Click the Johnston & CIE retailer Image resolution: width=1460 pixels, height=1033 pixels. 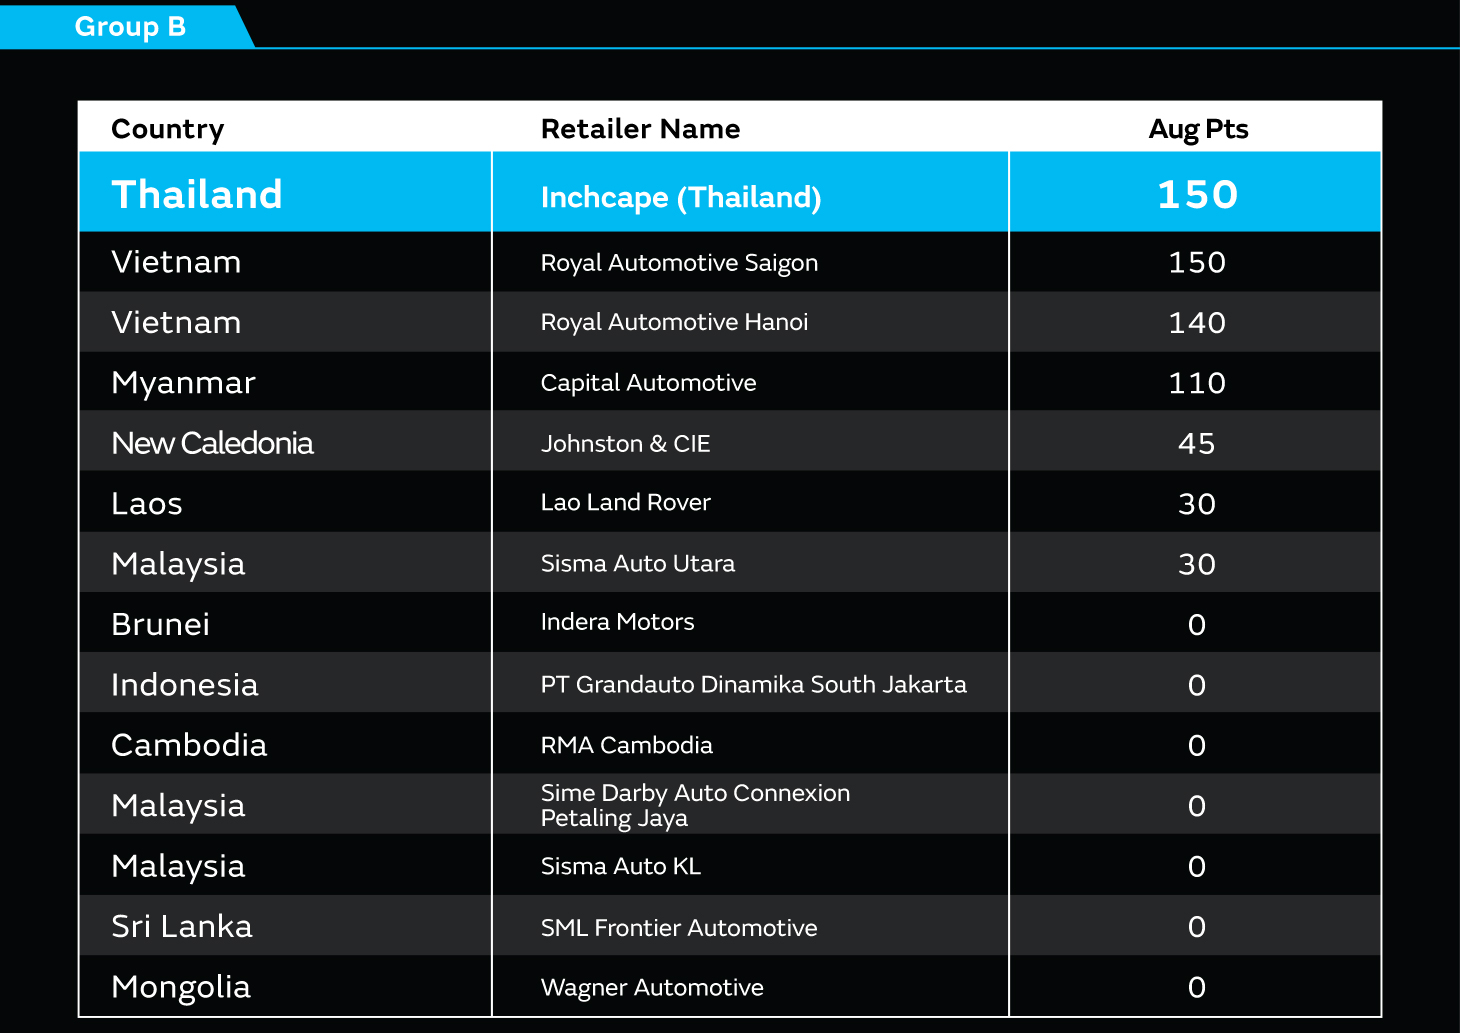[x=625, y=443]
